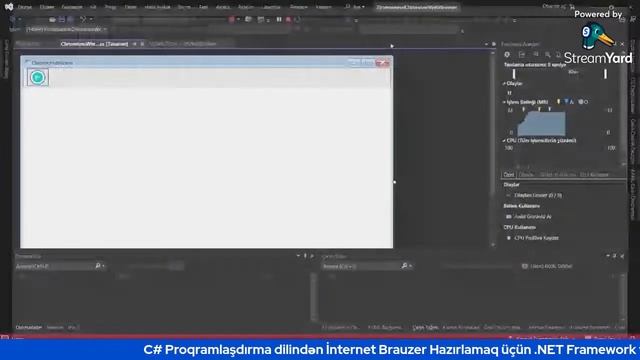Screen dimensions: 640x360
Task: Click the zoom magnifier icon in Diagnostic Tools
Action: (x=547, y=54)
